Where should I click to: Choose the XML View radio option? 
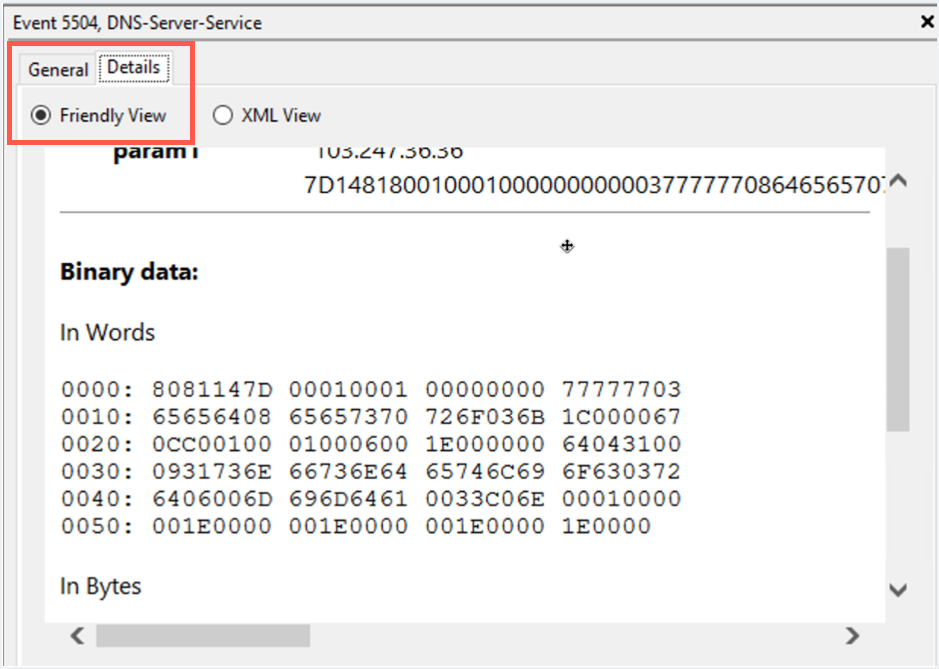pyautogui.click(x=222, y=116)
